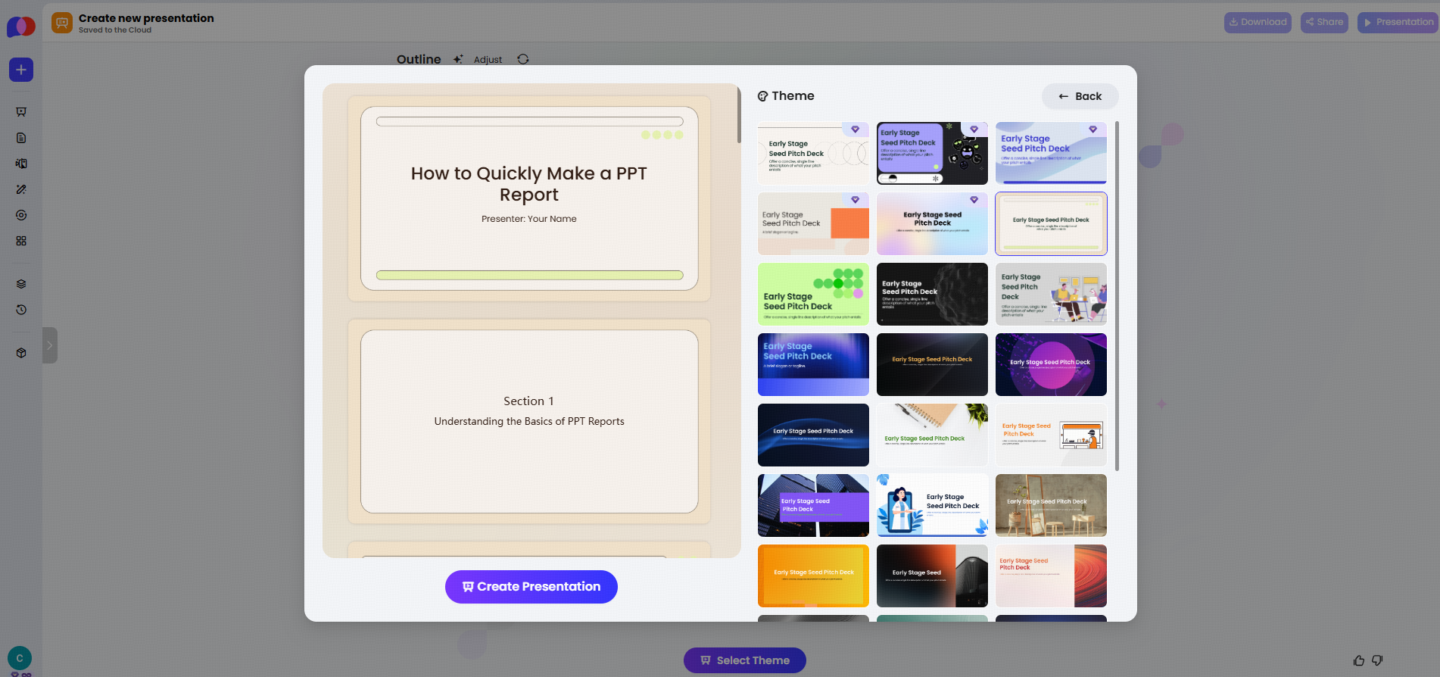This screenshot has height=677, width=1440.
Task: Click the regenerate outline refresh icon
Action: tap(523, 59)
